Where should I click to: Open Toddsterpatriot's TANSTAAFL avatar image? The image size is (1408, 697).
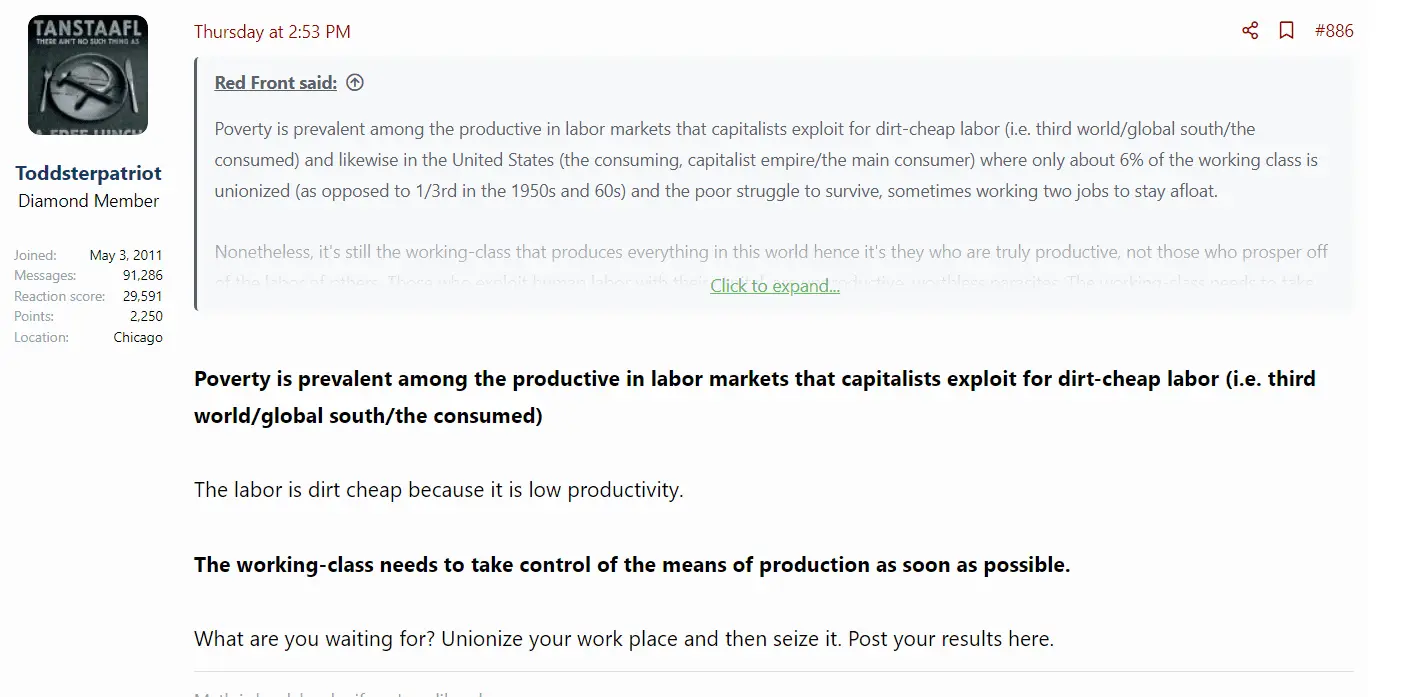88,75
